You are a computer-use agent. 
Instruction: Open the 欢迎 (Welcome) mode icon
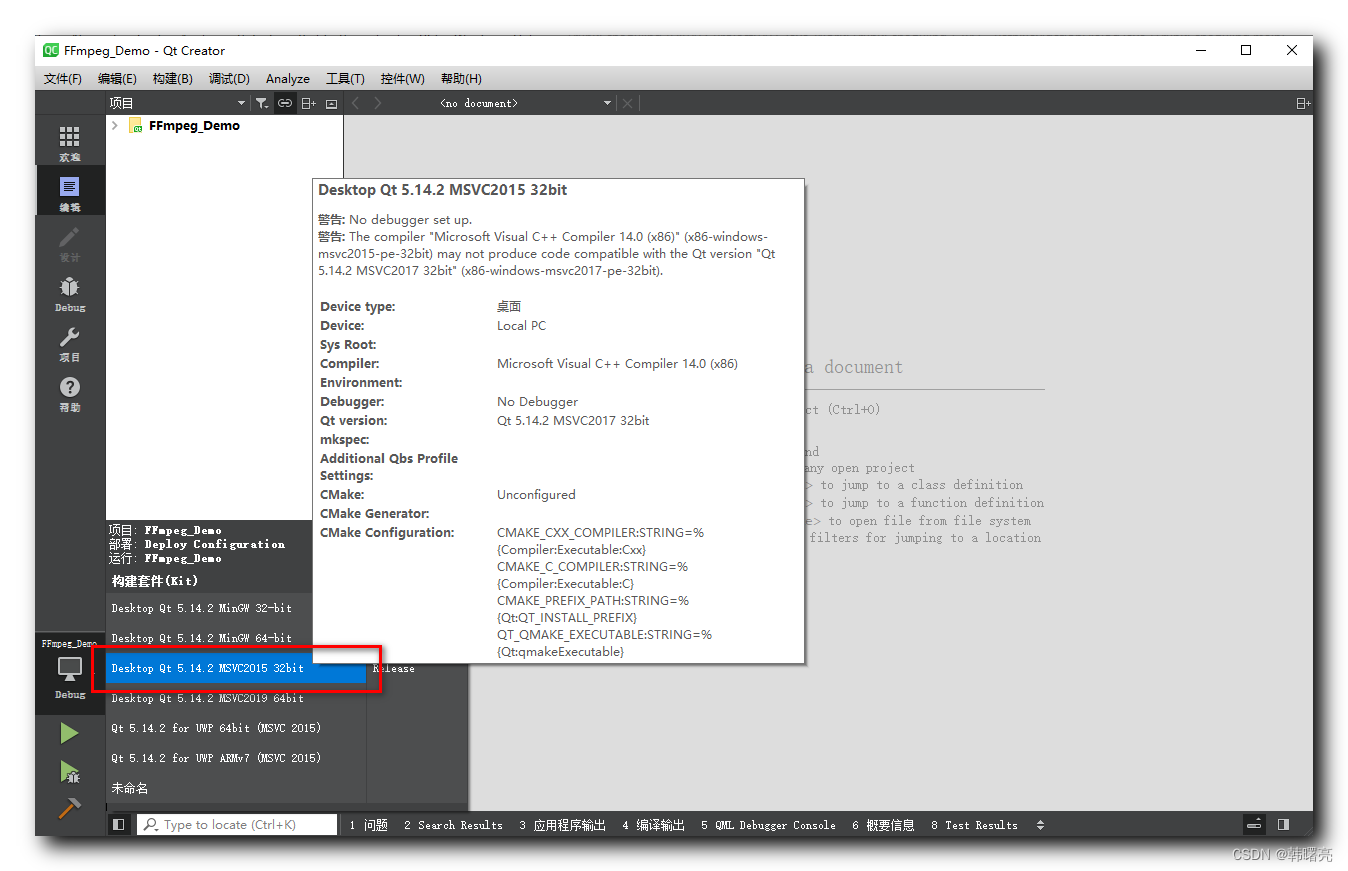pos(69,140)
